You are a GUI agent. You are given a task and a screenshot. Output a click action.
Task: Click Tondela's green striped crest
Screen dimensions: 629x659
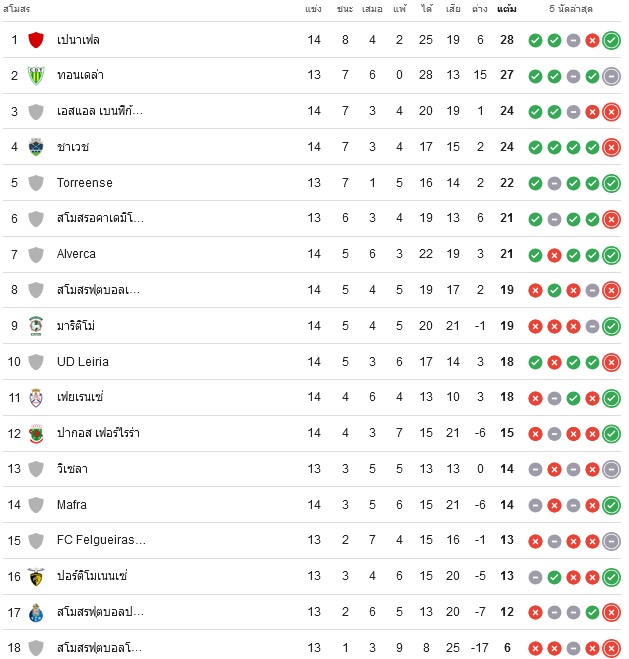pyautogui.click(x=36, y=76)
